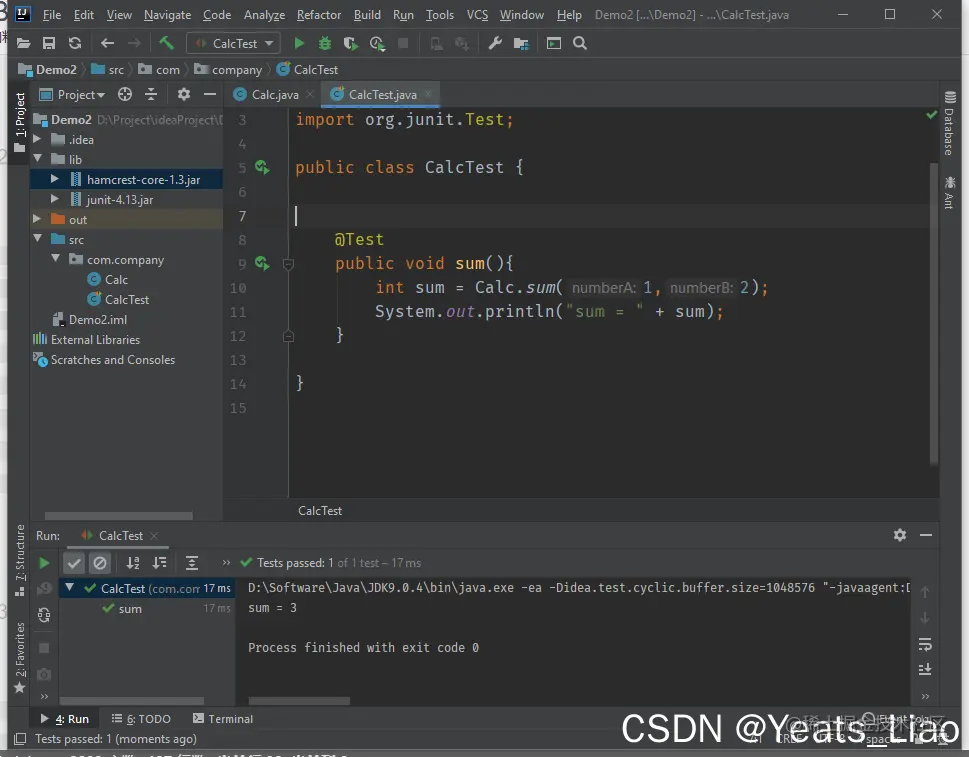Open the 6: TODO tool window

(142, 719)
